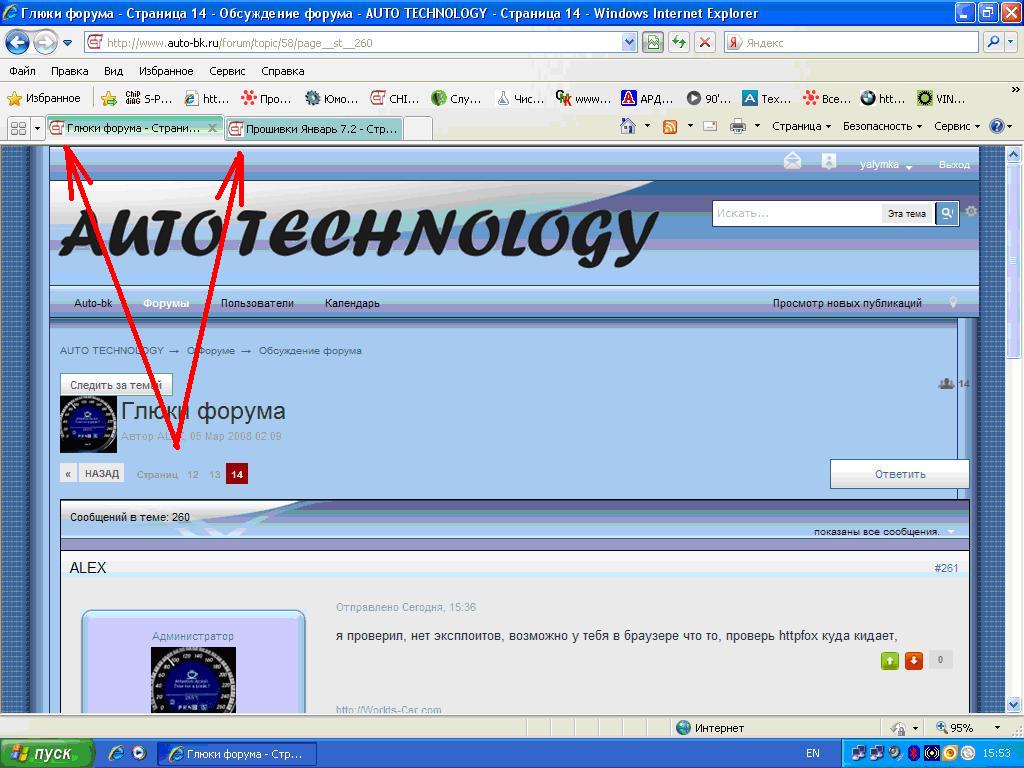This screenshot has width=1024, height=768.
Task: Open the Избранное favorites star button
Action: point(44,99)
